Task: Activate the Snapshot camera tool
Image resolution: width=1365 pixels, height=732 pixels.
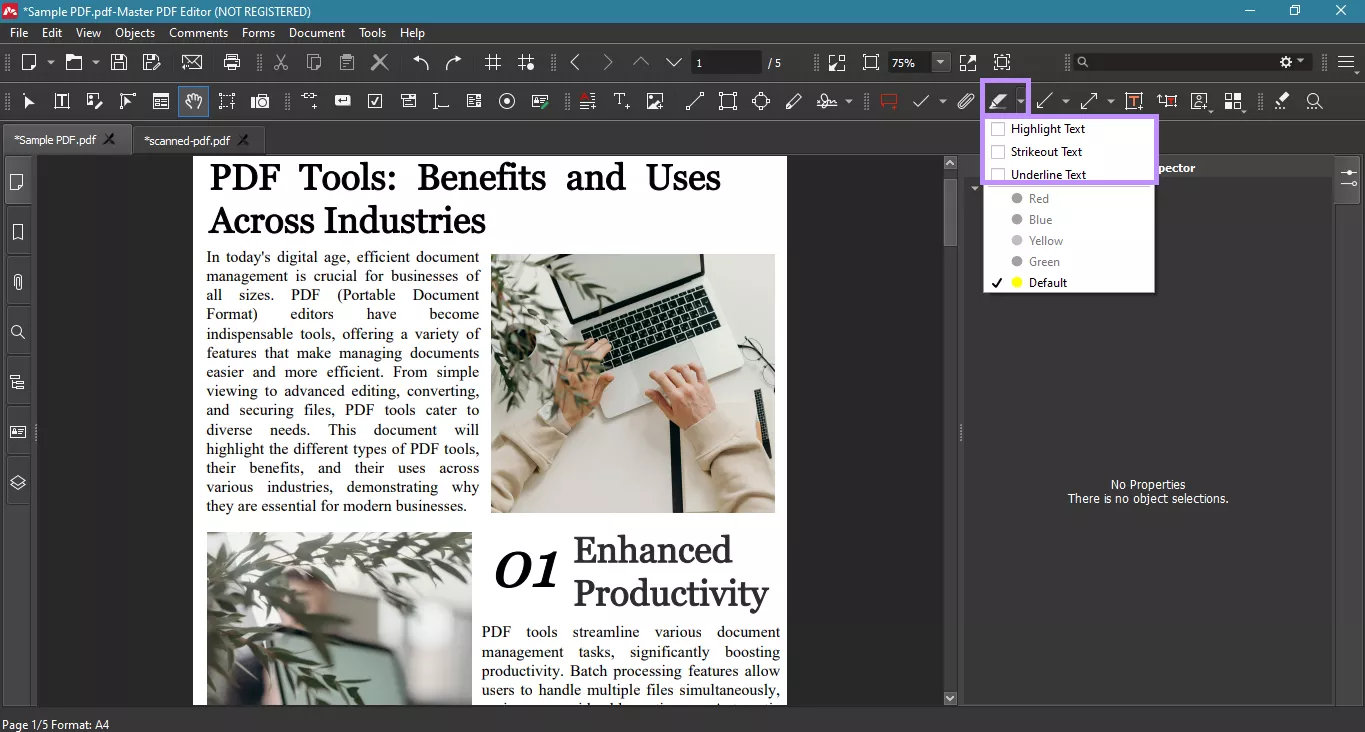Action: [259, 101]
